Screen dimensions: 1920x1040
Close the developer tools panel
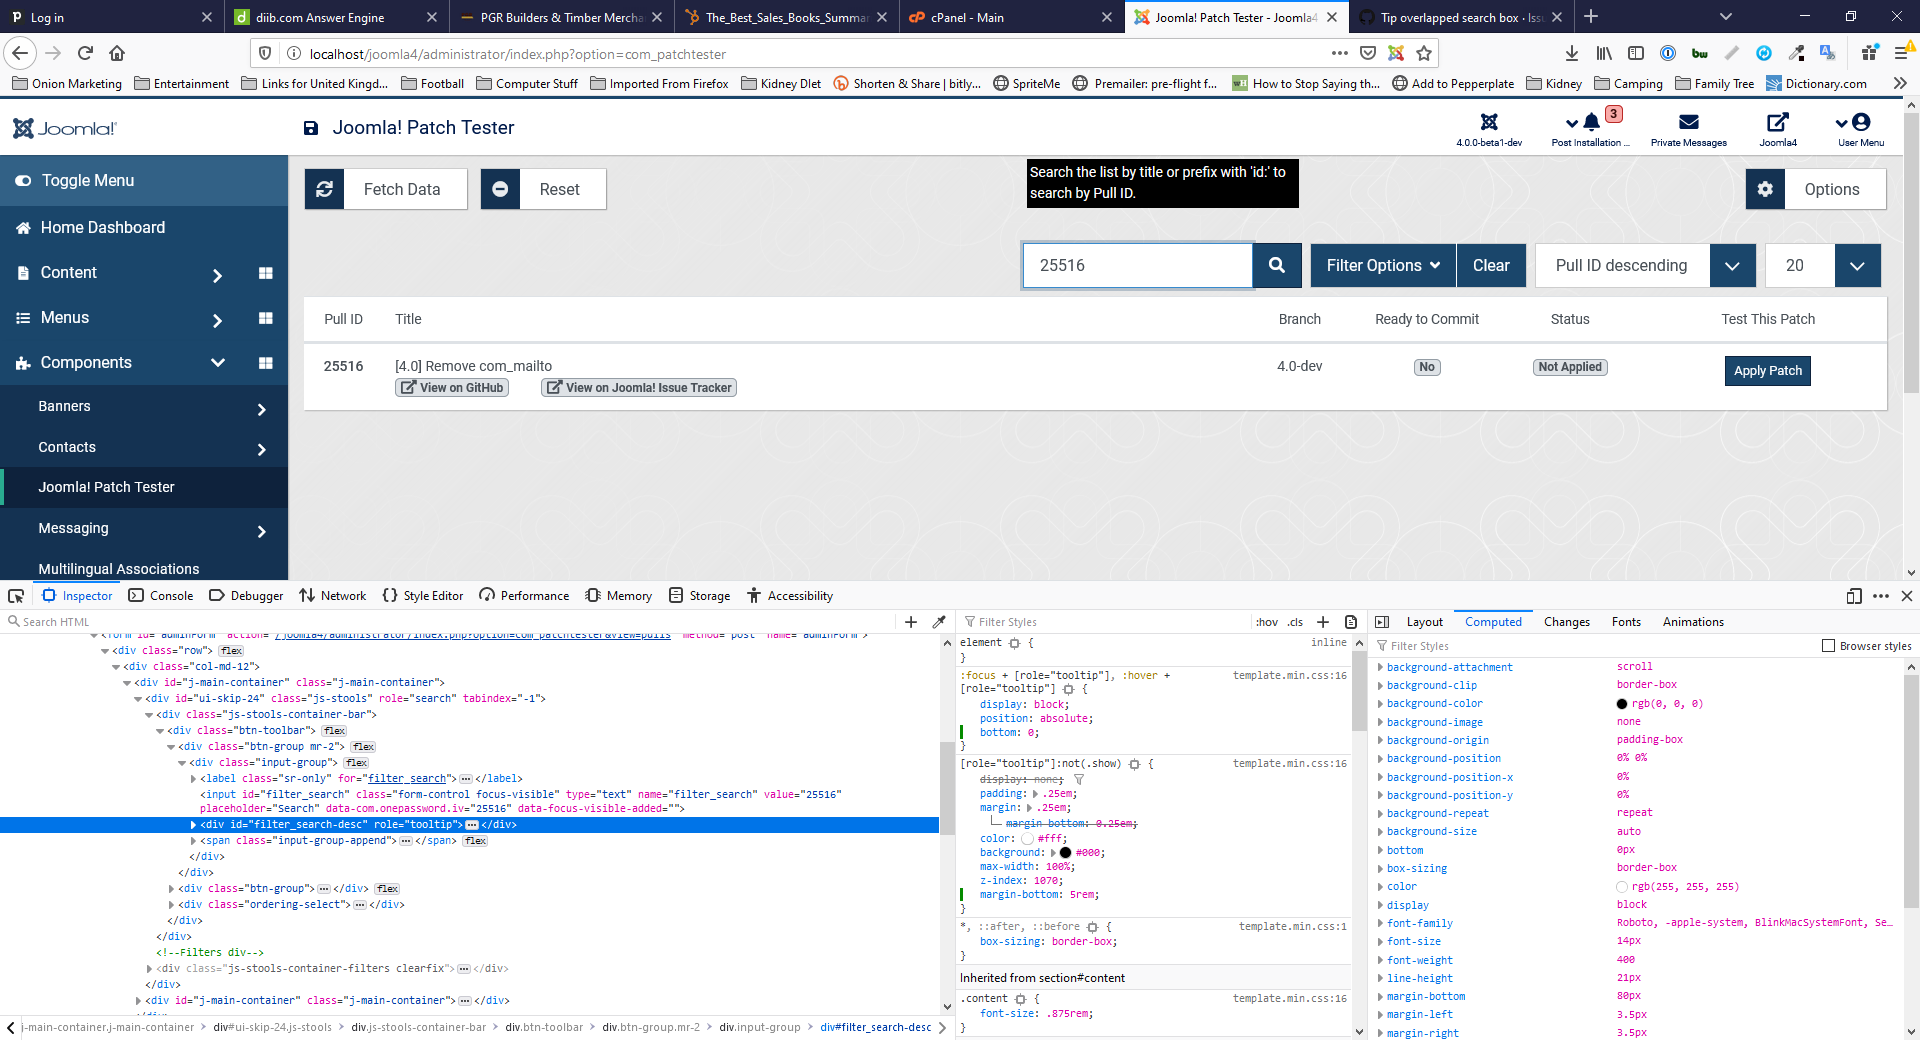pos(1907,596)
